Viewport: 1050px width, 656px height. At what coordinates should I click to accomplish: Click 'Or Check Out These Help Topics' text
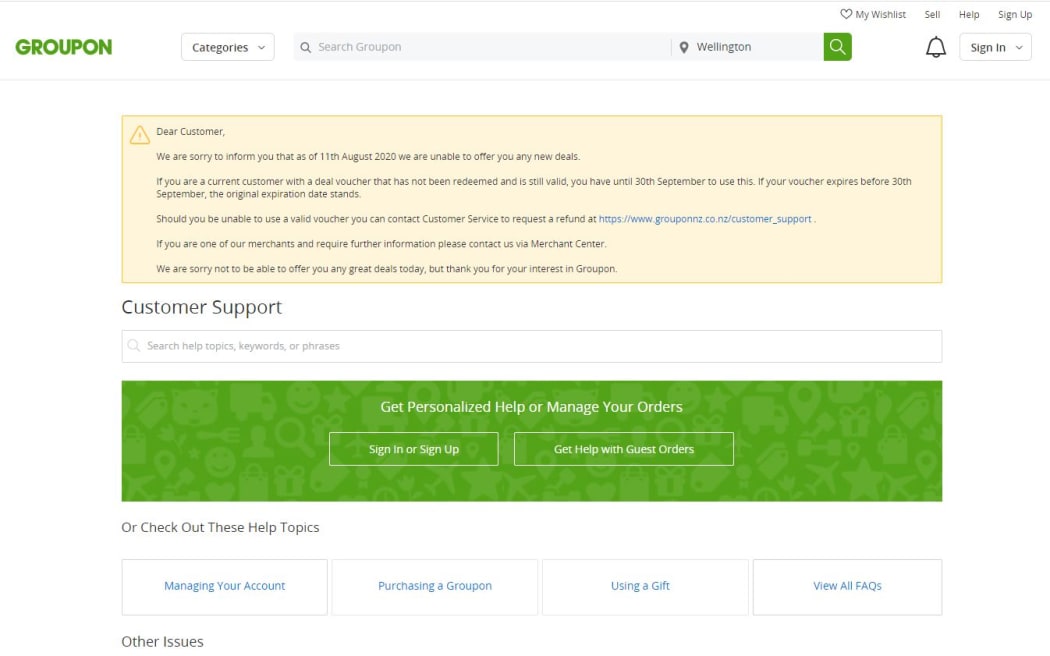coord(220,527)
